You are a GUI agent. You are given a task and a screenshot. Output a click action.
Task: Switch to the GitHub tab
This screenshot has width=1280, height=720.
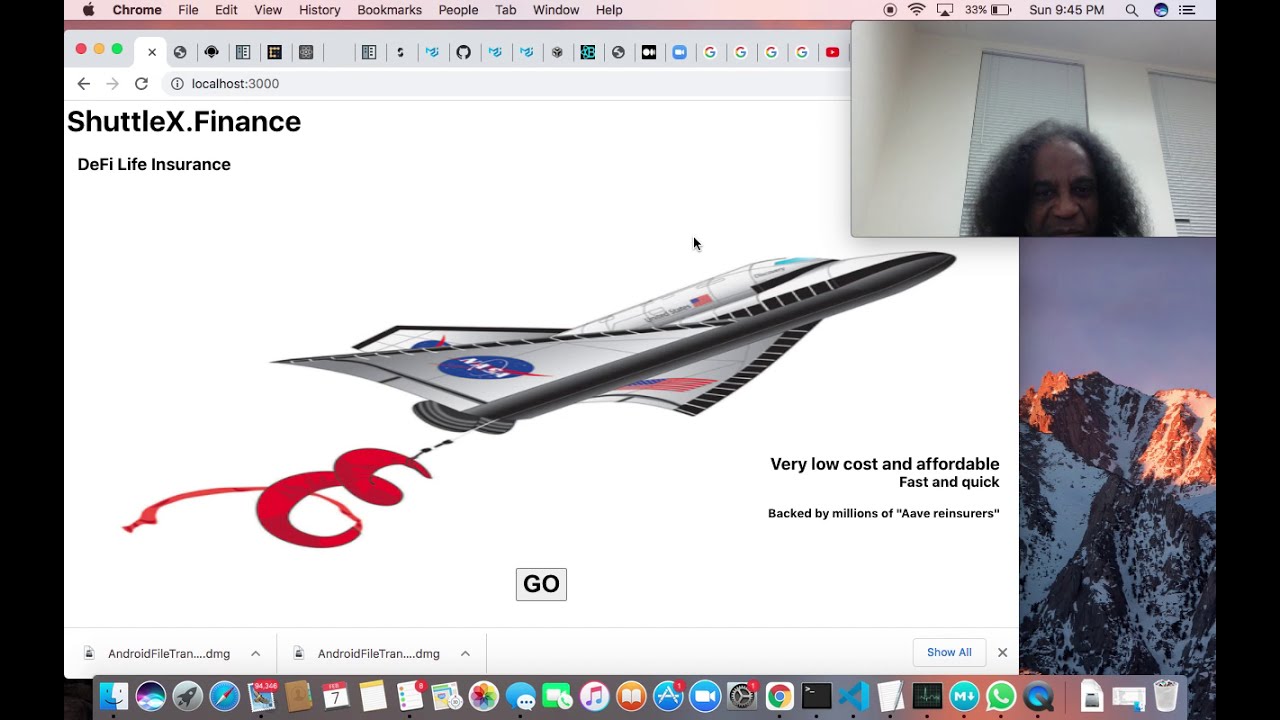464,52
